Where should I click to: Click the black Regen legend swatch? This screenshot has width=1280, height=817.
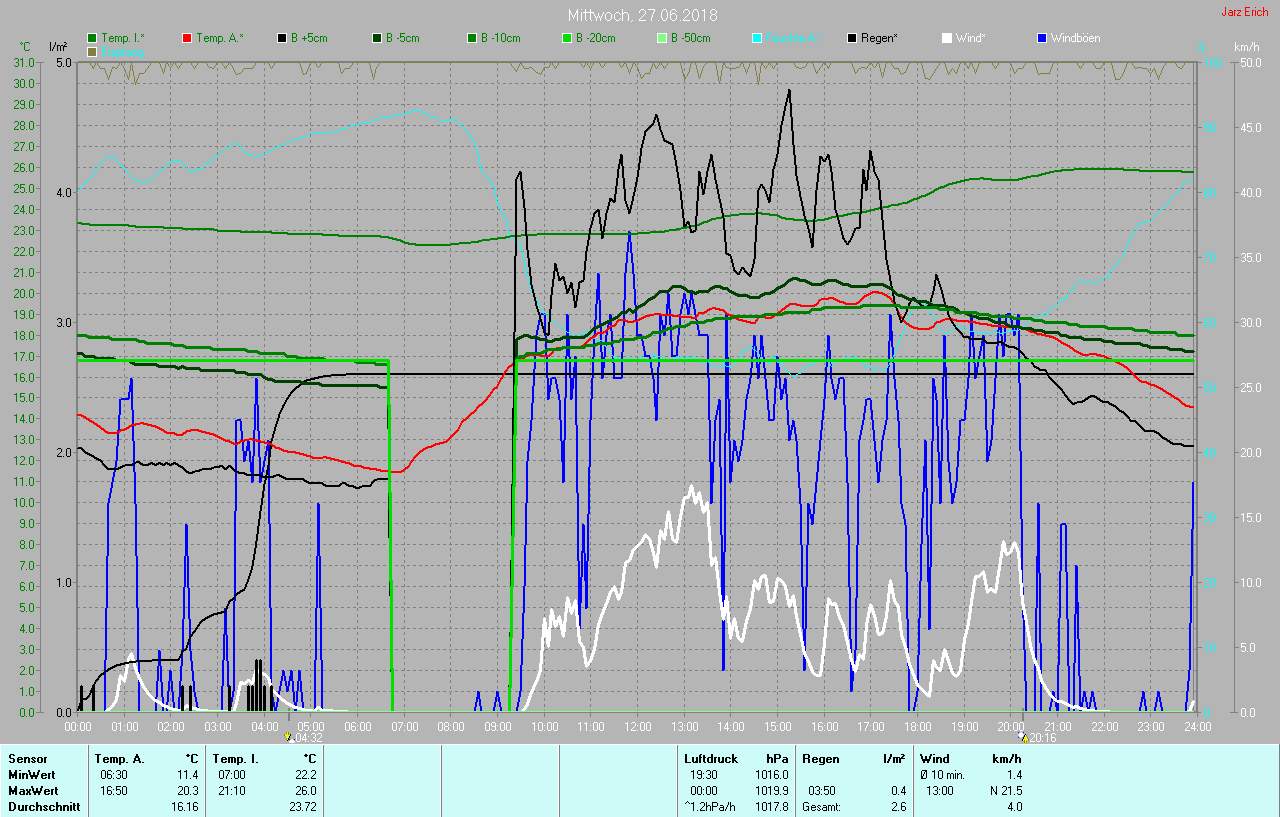852,38
